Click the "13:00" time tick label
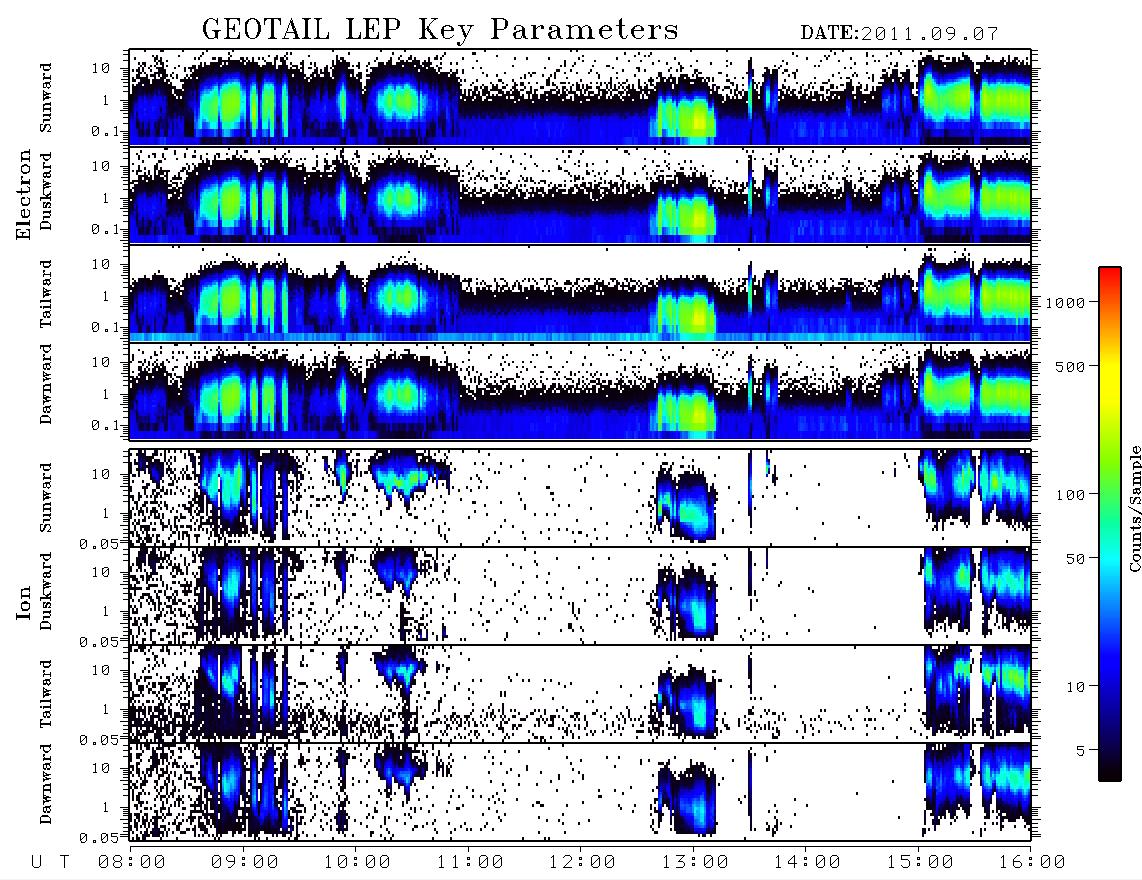The width and height of the screenshot is (1142, 880). [x=695, y=862]
